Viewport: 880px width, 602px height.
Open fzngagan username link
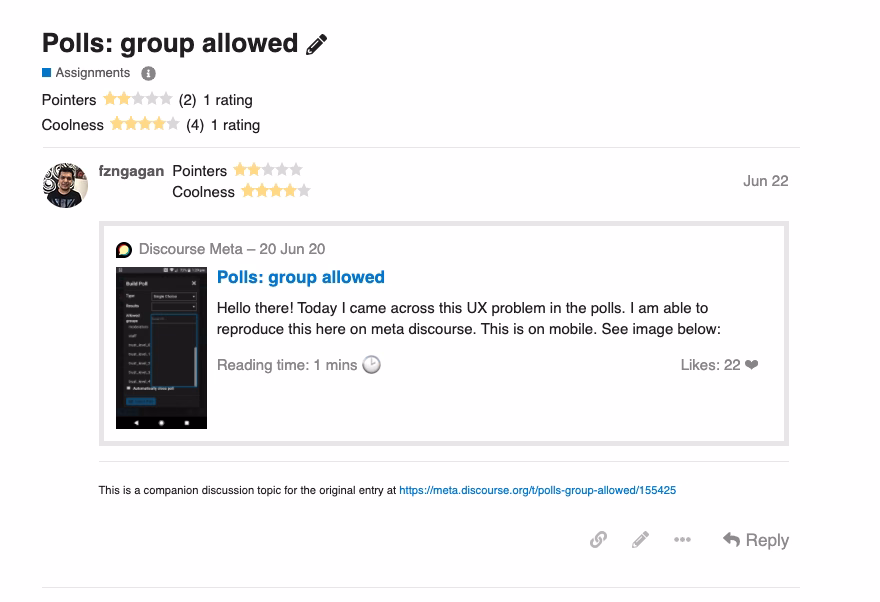pyautogui.click(x=131, y=171)
